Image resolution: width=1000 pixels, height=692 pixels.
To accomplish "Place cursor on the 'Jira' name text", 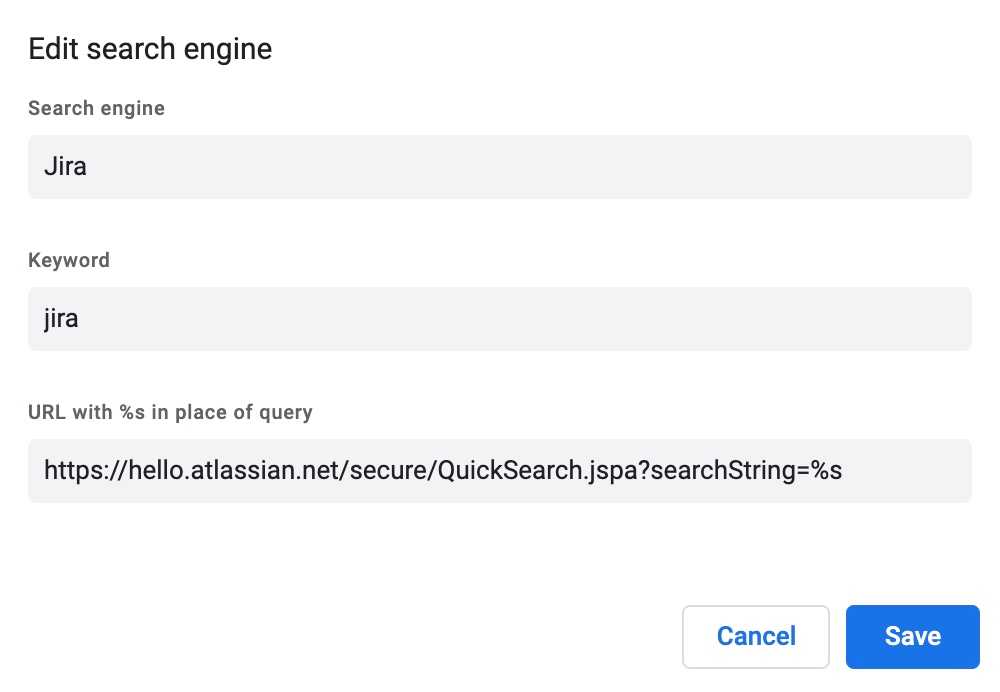I will pos(65,167).
